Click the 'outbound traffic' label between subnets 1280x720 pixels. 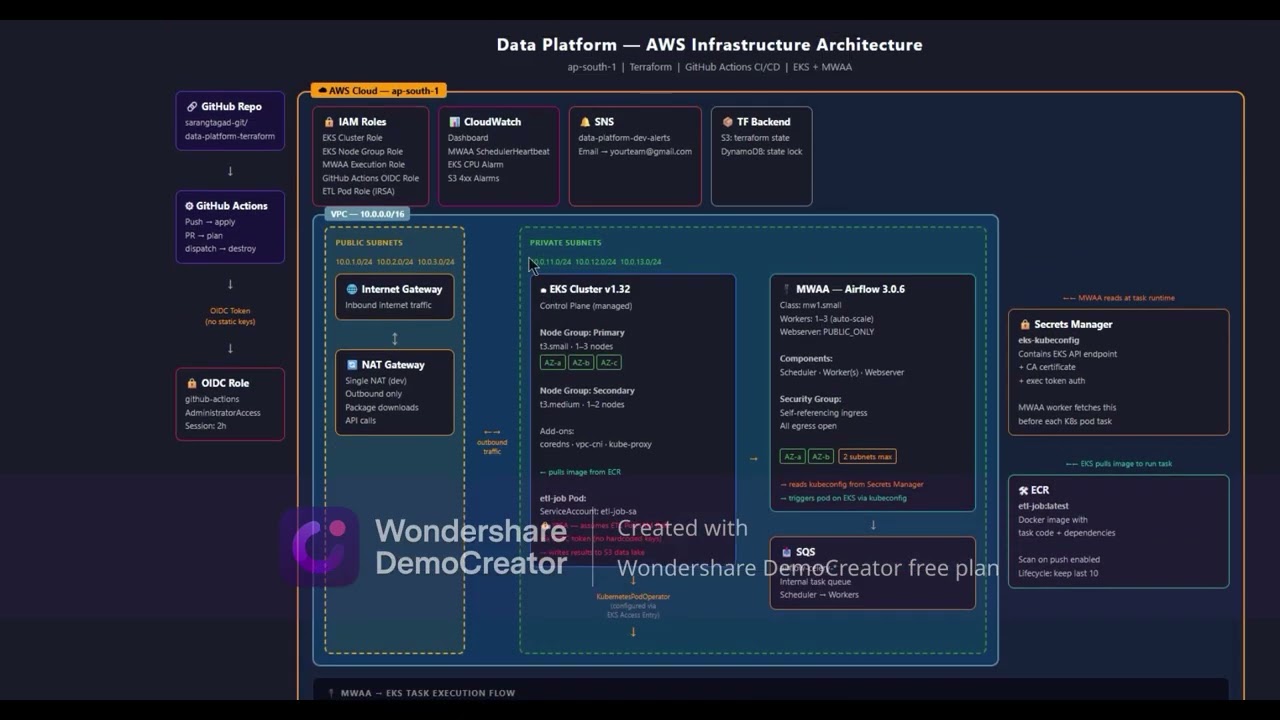point(492,447)
